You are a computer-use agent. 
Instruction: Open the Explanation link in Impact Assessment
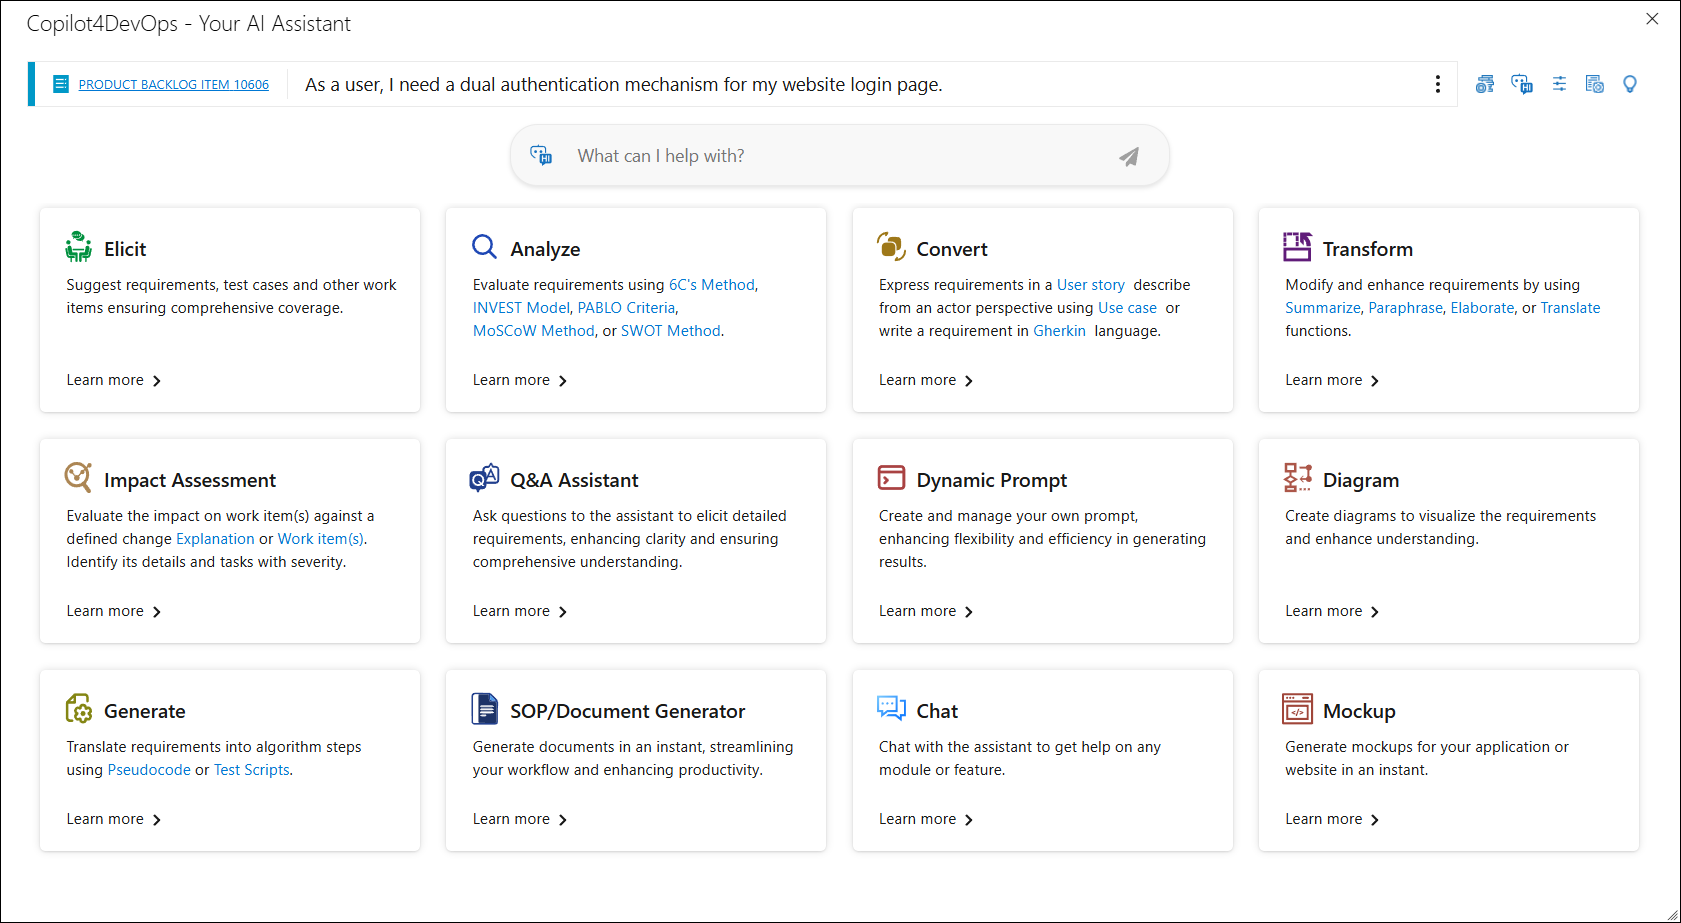coord(215,539)
